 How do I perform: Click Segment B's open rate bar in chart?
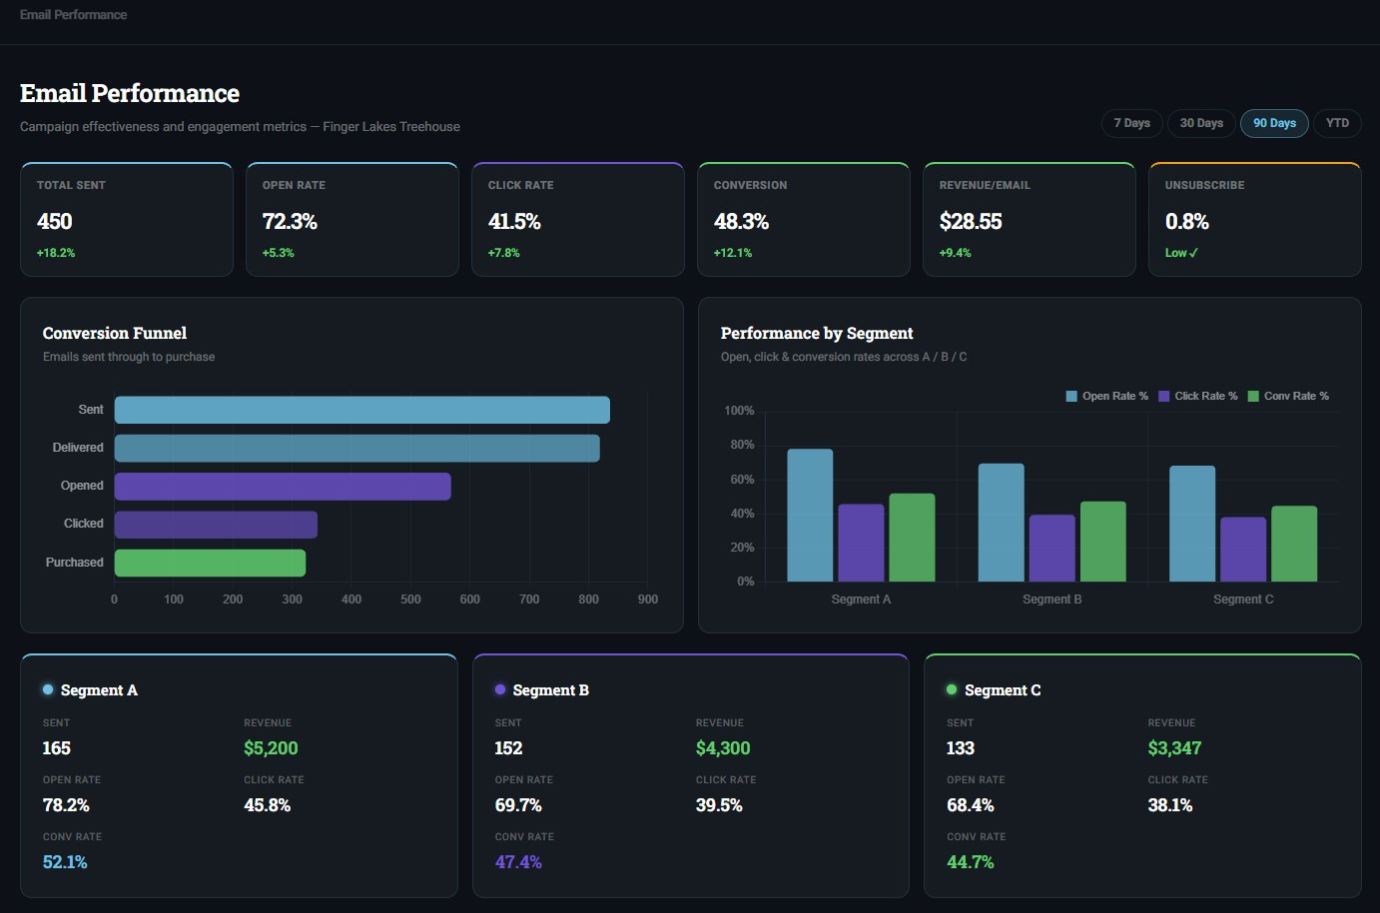(x=1001, y=522)
